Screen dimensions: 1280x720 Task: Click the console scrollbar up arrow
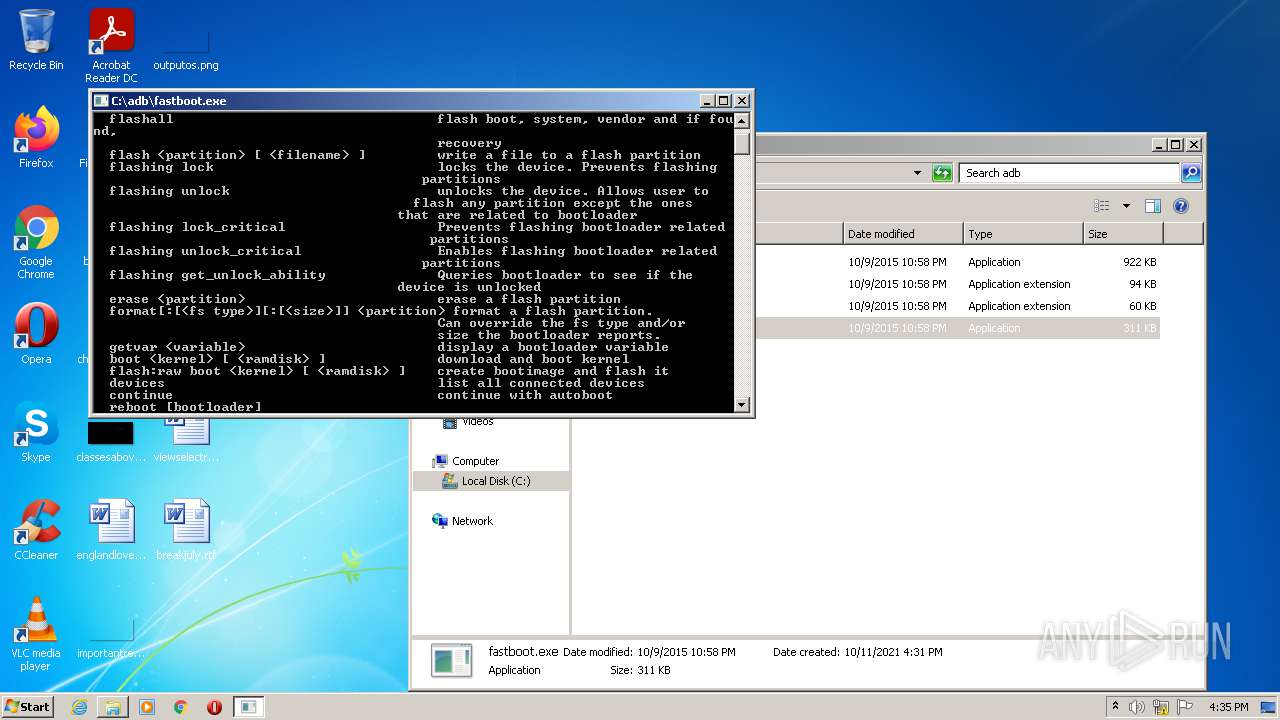click(x=742, y=121)
